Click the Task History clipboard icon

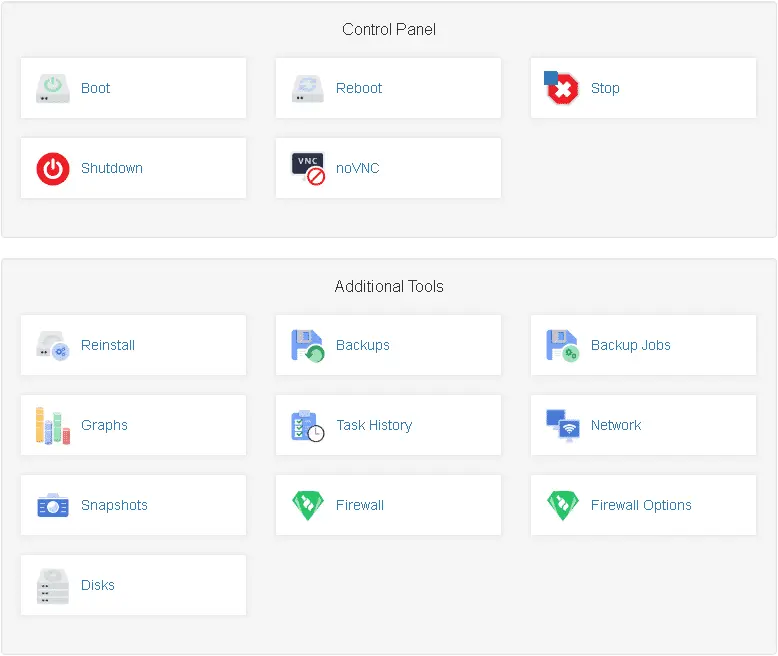pyautogui.click(x=308, y=426)
